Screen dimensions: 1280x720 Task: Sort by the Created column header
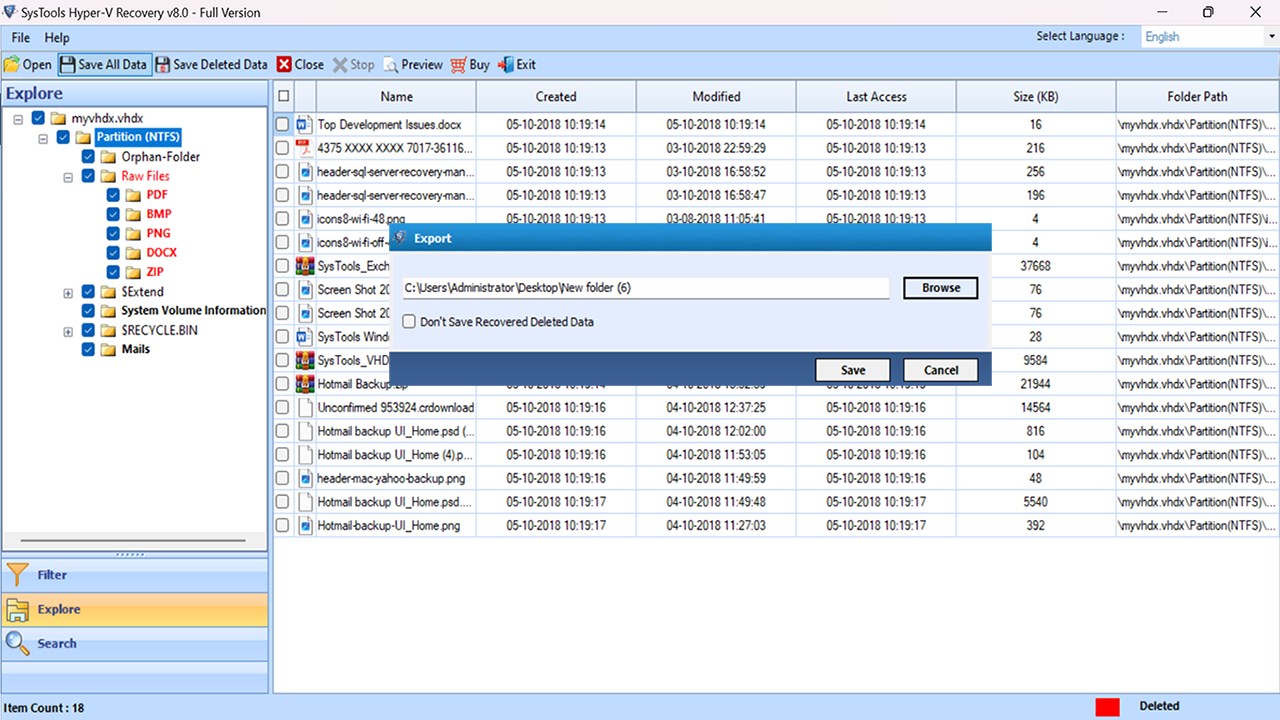tap(556, 97)
